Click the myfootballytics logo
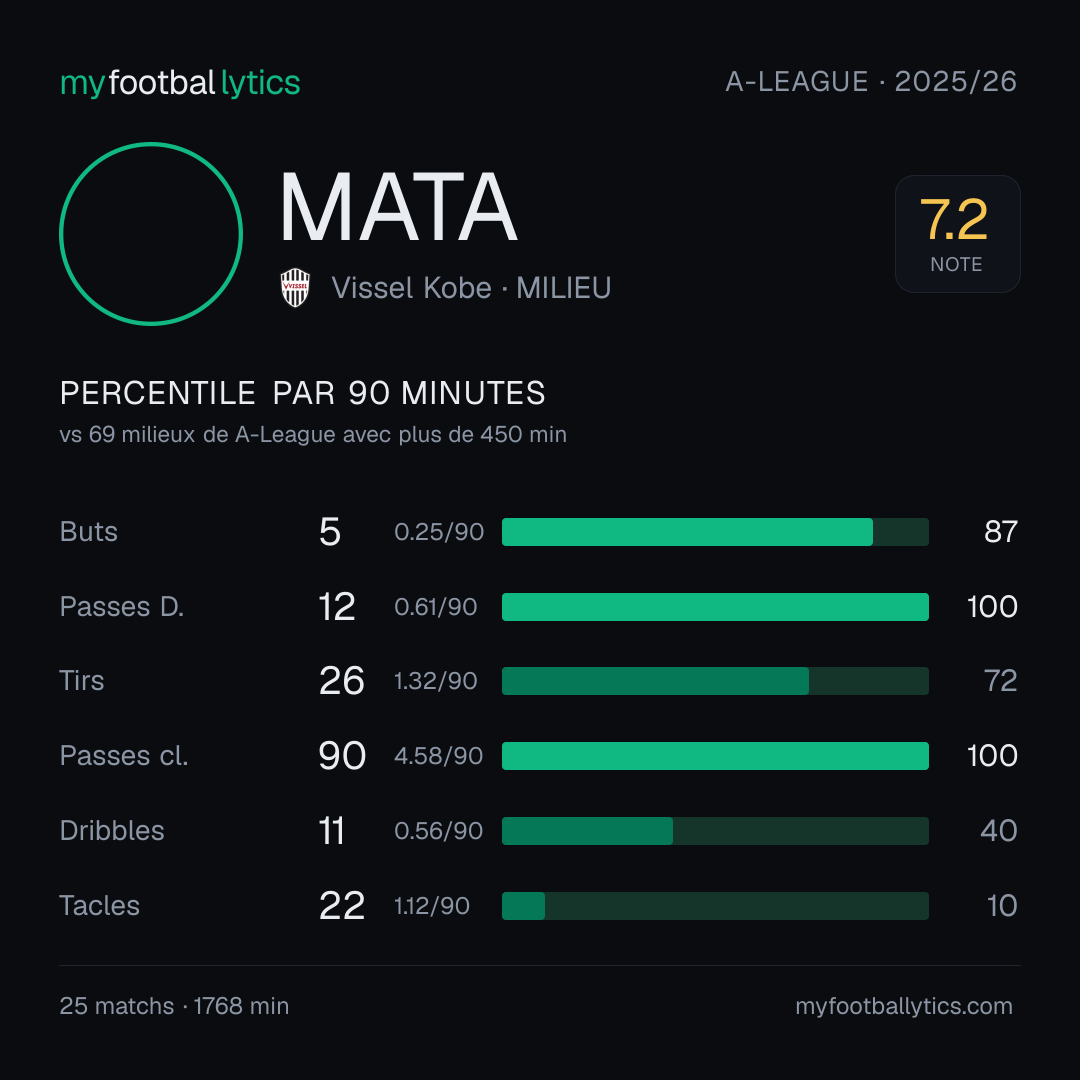1080x1080 pixels. pyautogui.click(x=180, y=83)
